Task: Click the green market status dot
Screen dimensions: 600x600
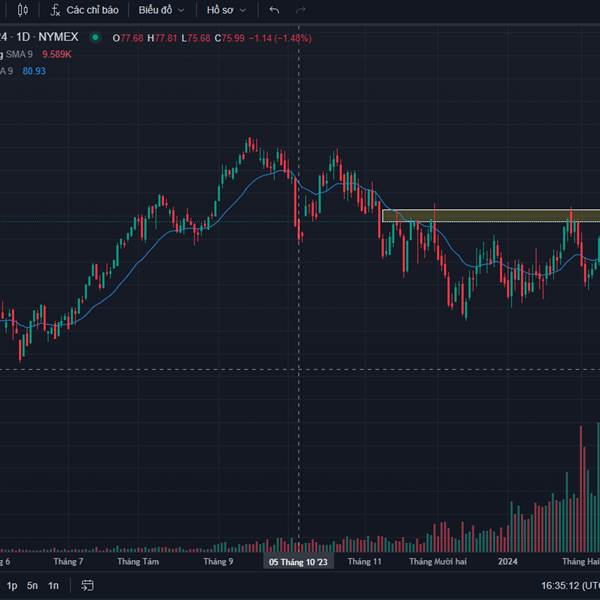Action: (95, 38)
